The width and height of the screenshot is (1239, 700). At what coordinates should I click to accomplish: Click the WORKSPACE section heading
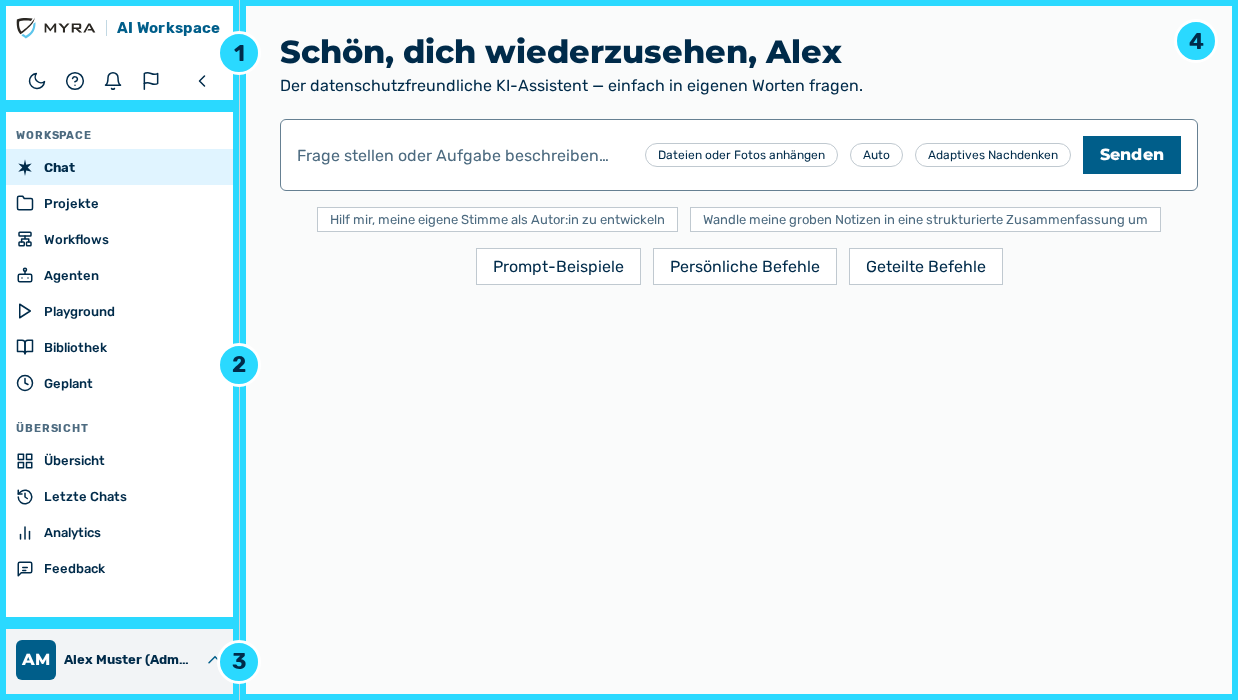click(x=54, y=135)
